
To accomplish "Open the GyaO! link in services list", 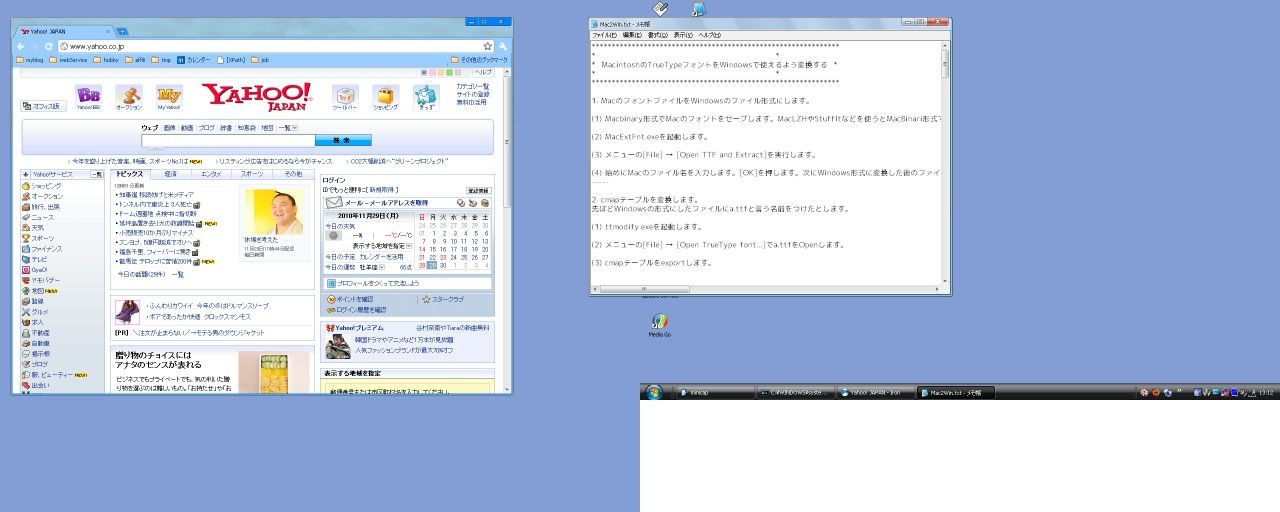I will pos(40,269).
